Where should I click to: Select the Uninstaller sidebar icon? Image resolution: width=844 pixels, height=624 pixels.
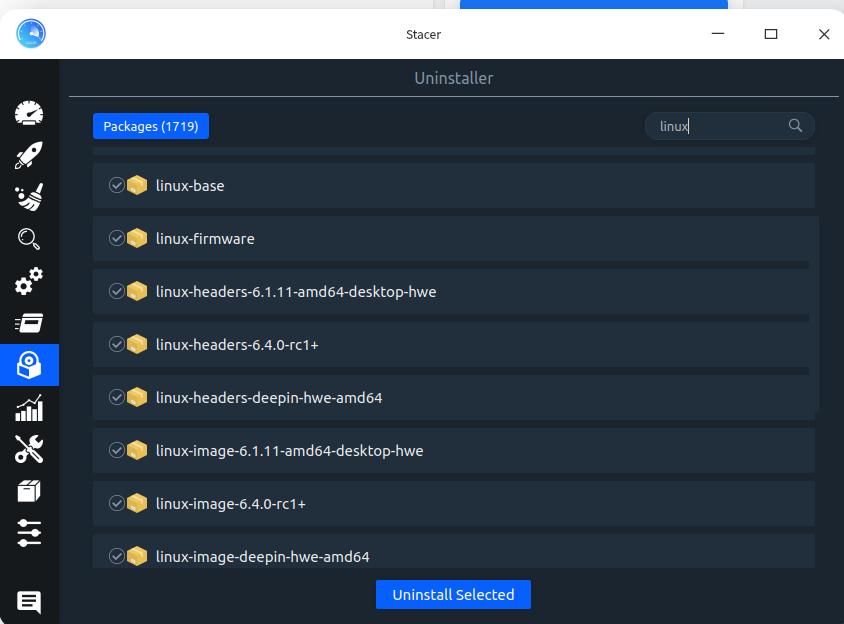click(x=29, y=365)
